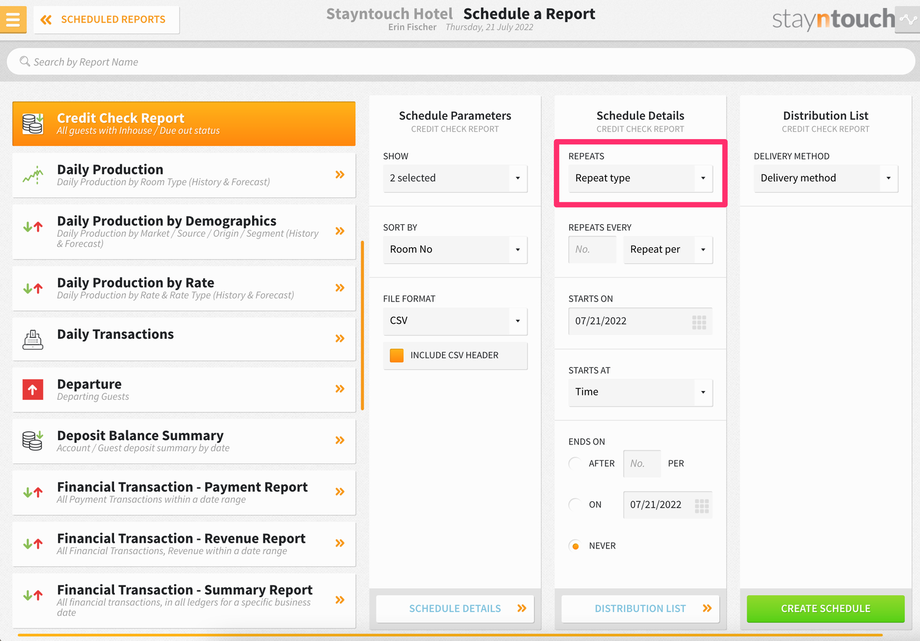Click the report list orange scrollbar
Image resolution: width=920 pixels, height=641 pixels.
tap(363, 325)
